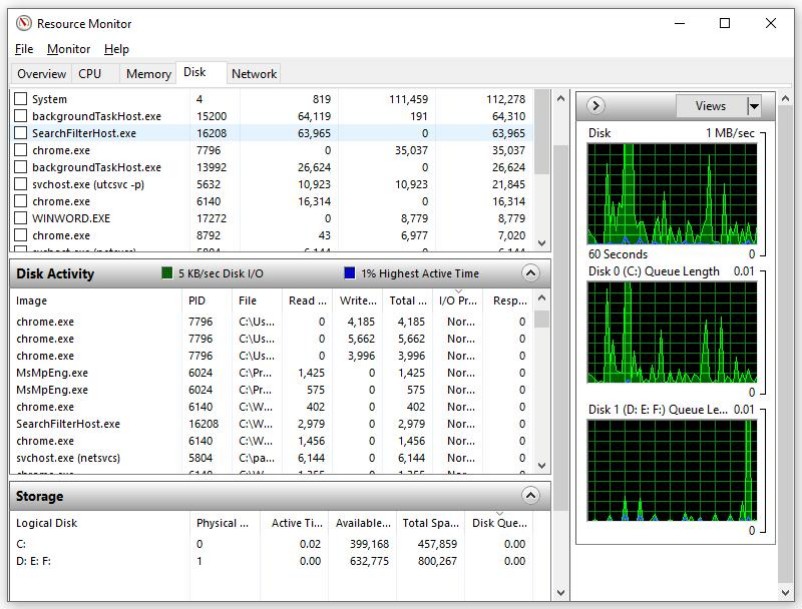The image size is (802, 609).
Task: Click graphs pane scroll-down arrow
Action: click(x=786, y=593)
